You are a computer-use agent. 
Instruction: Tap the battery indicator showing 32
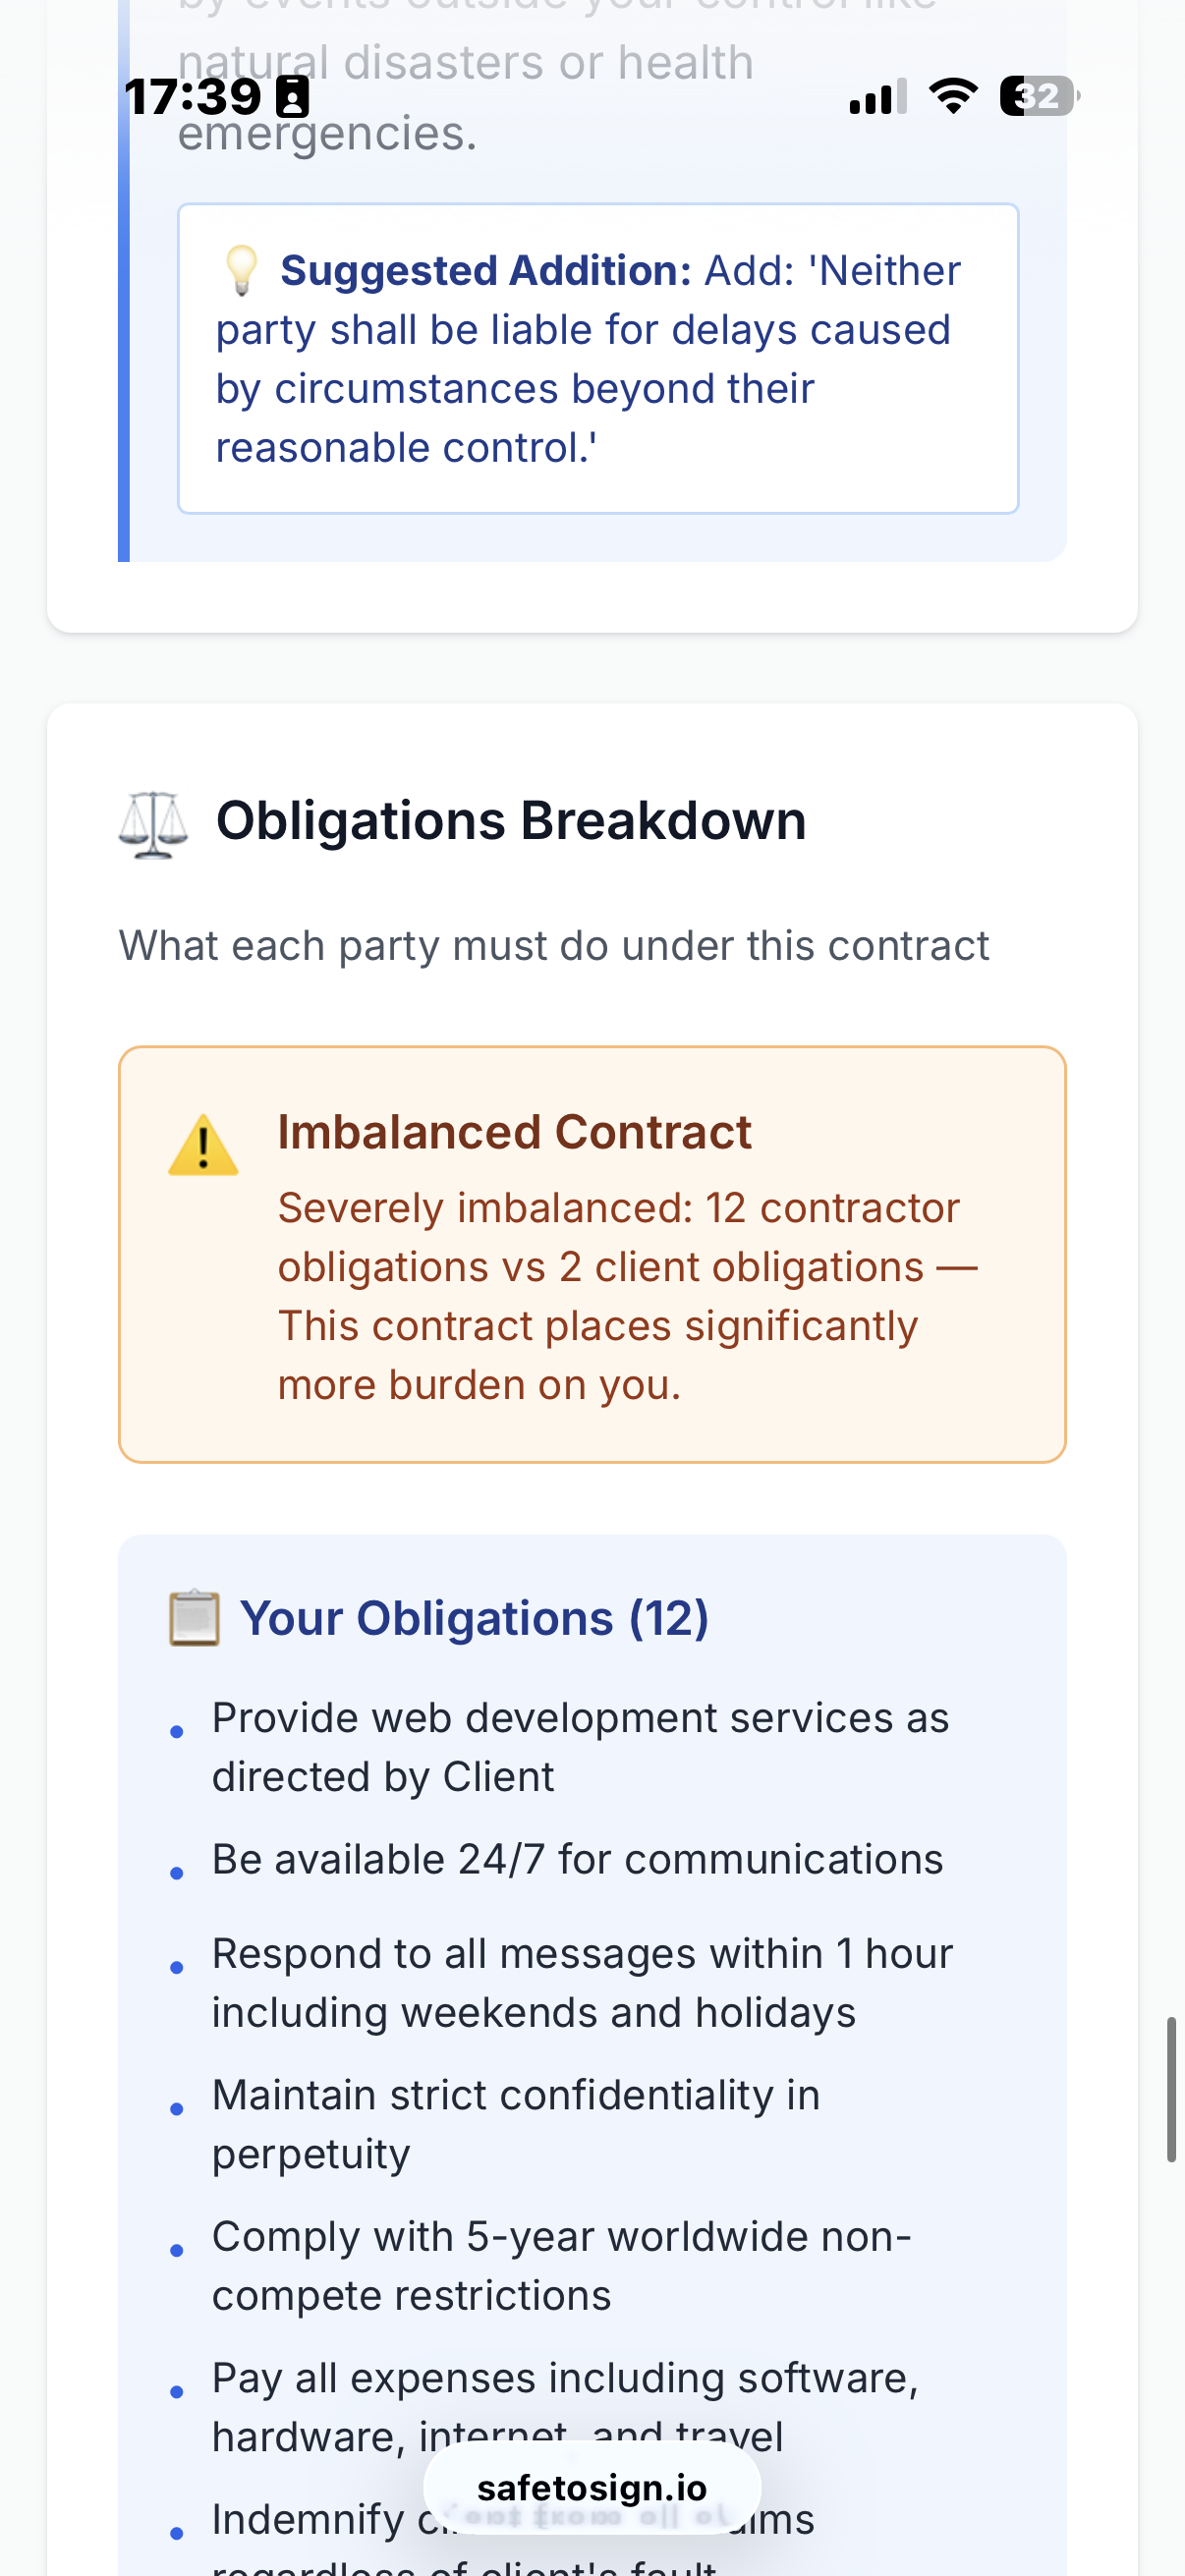1038,96
